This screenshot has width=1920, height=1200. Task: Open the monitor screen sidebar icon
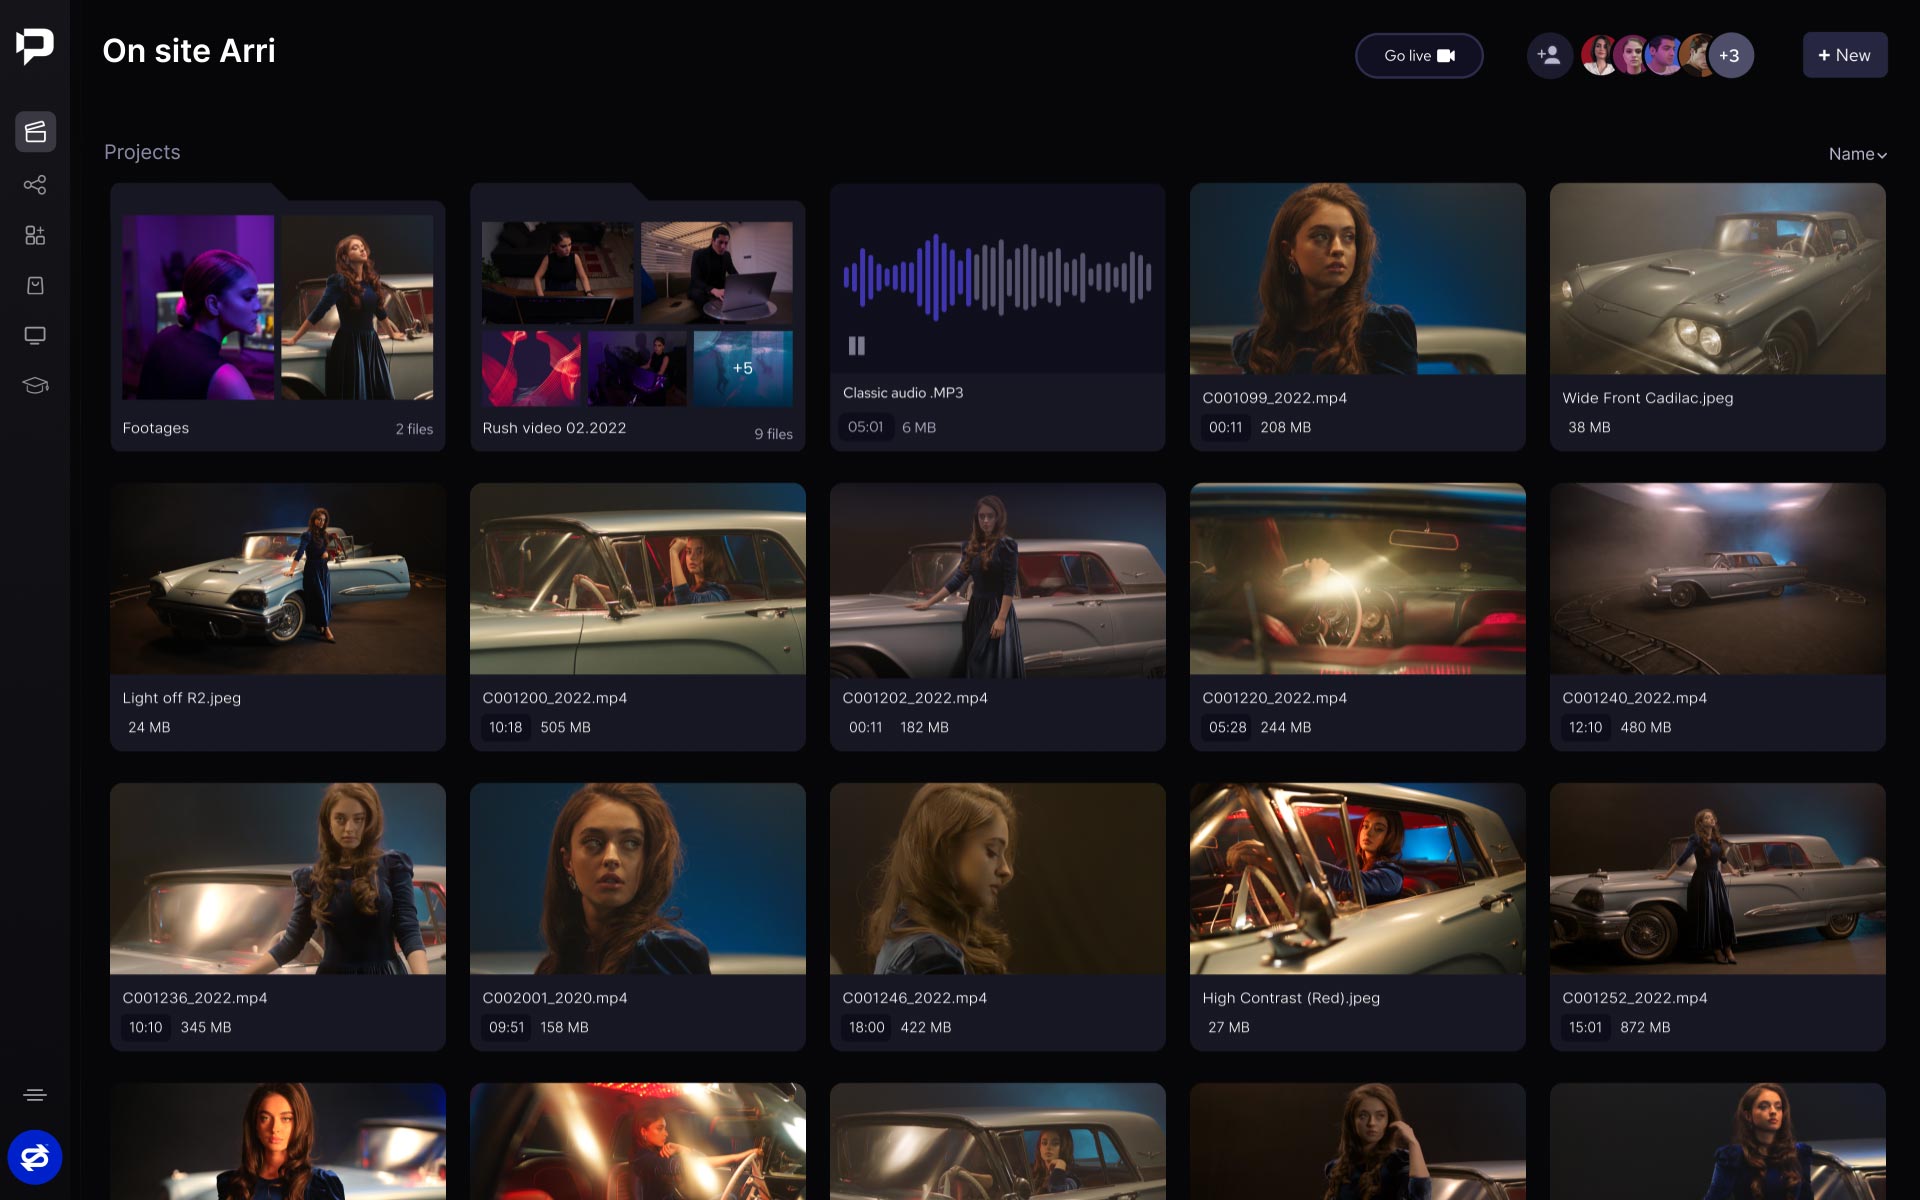point(35,335)
